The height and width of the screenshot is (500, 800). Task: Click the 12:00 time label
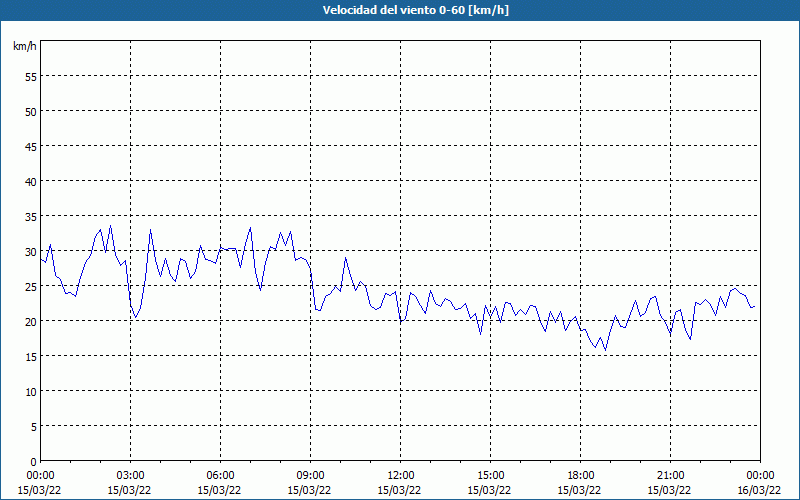[401, 476]
